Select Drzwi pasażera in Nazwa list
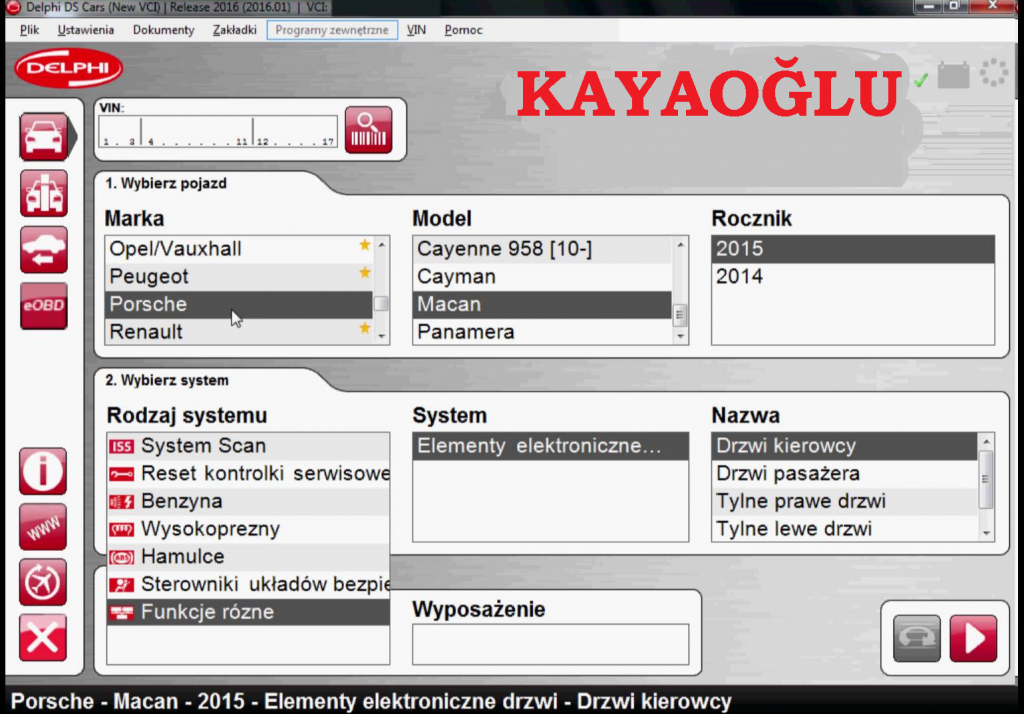This screenshot has height=714, width=1024. 844,473
